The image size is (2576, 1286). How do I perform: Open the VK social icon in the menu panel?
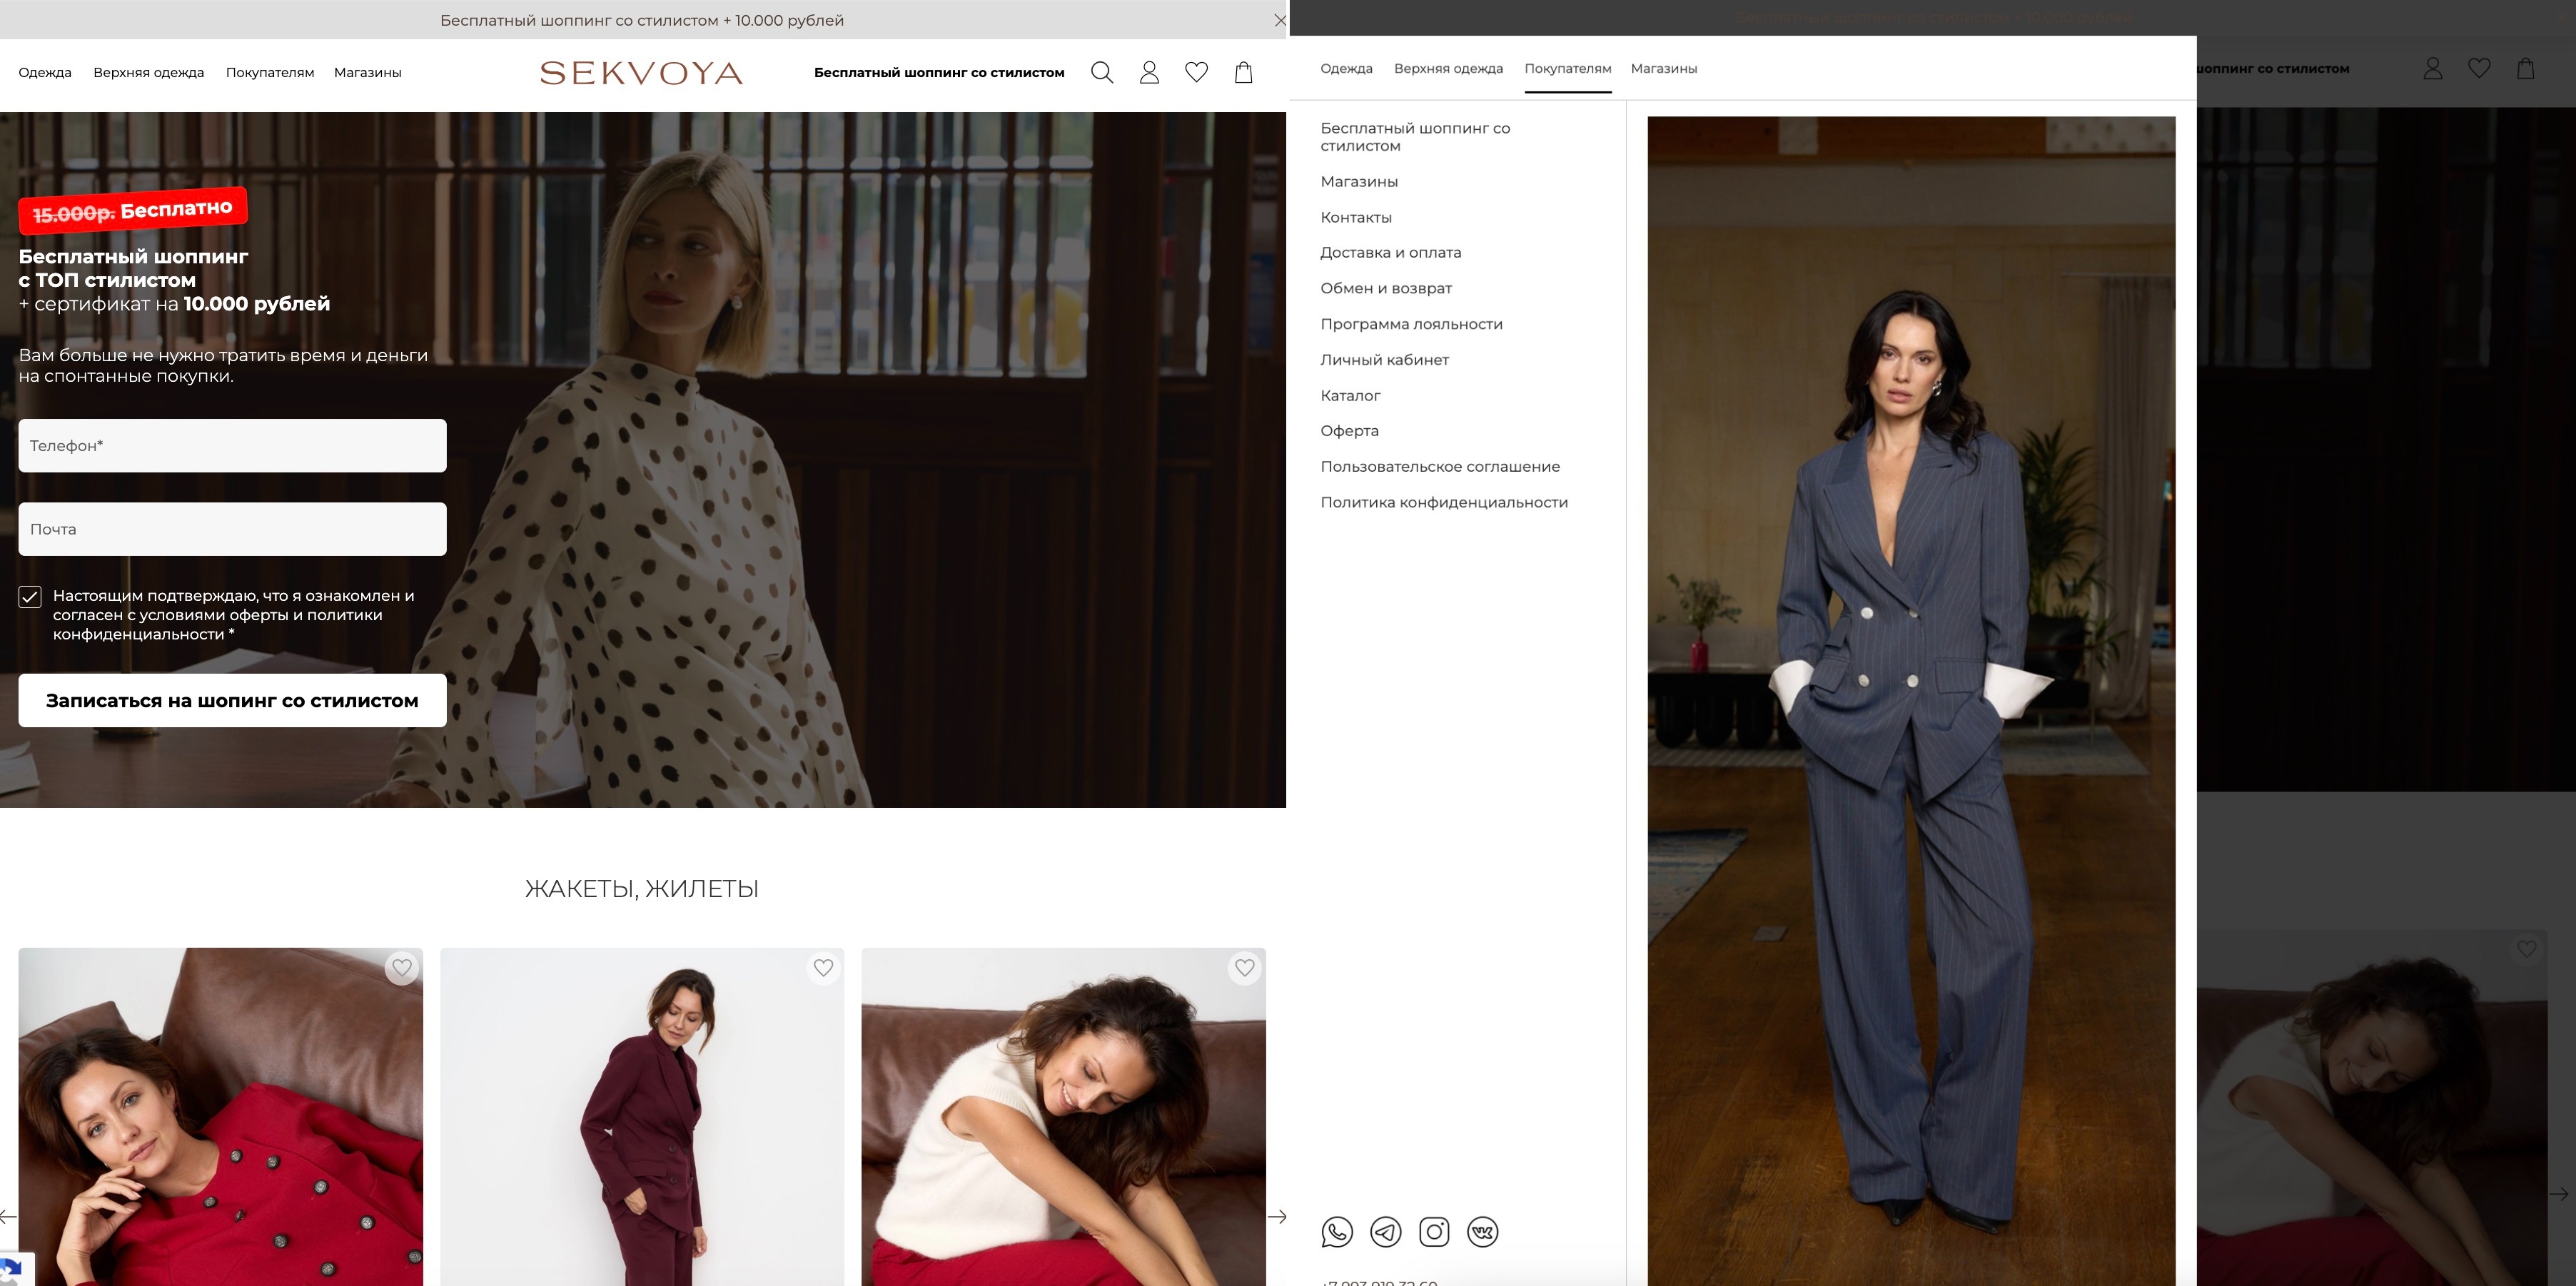[1482, 1231]
